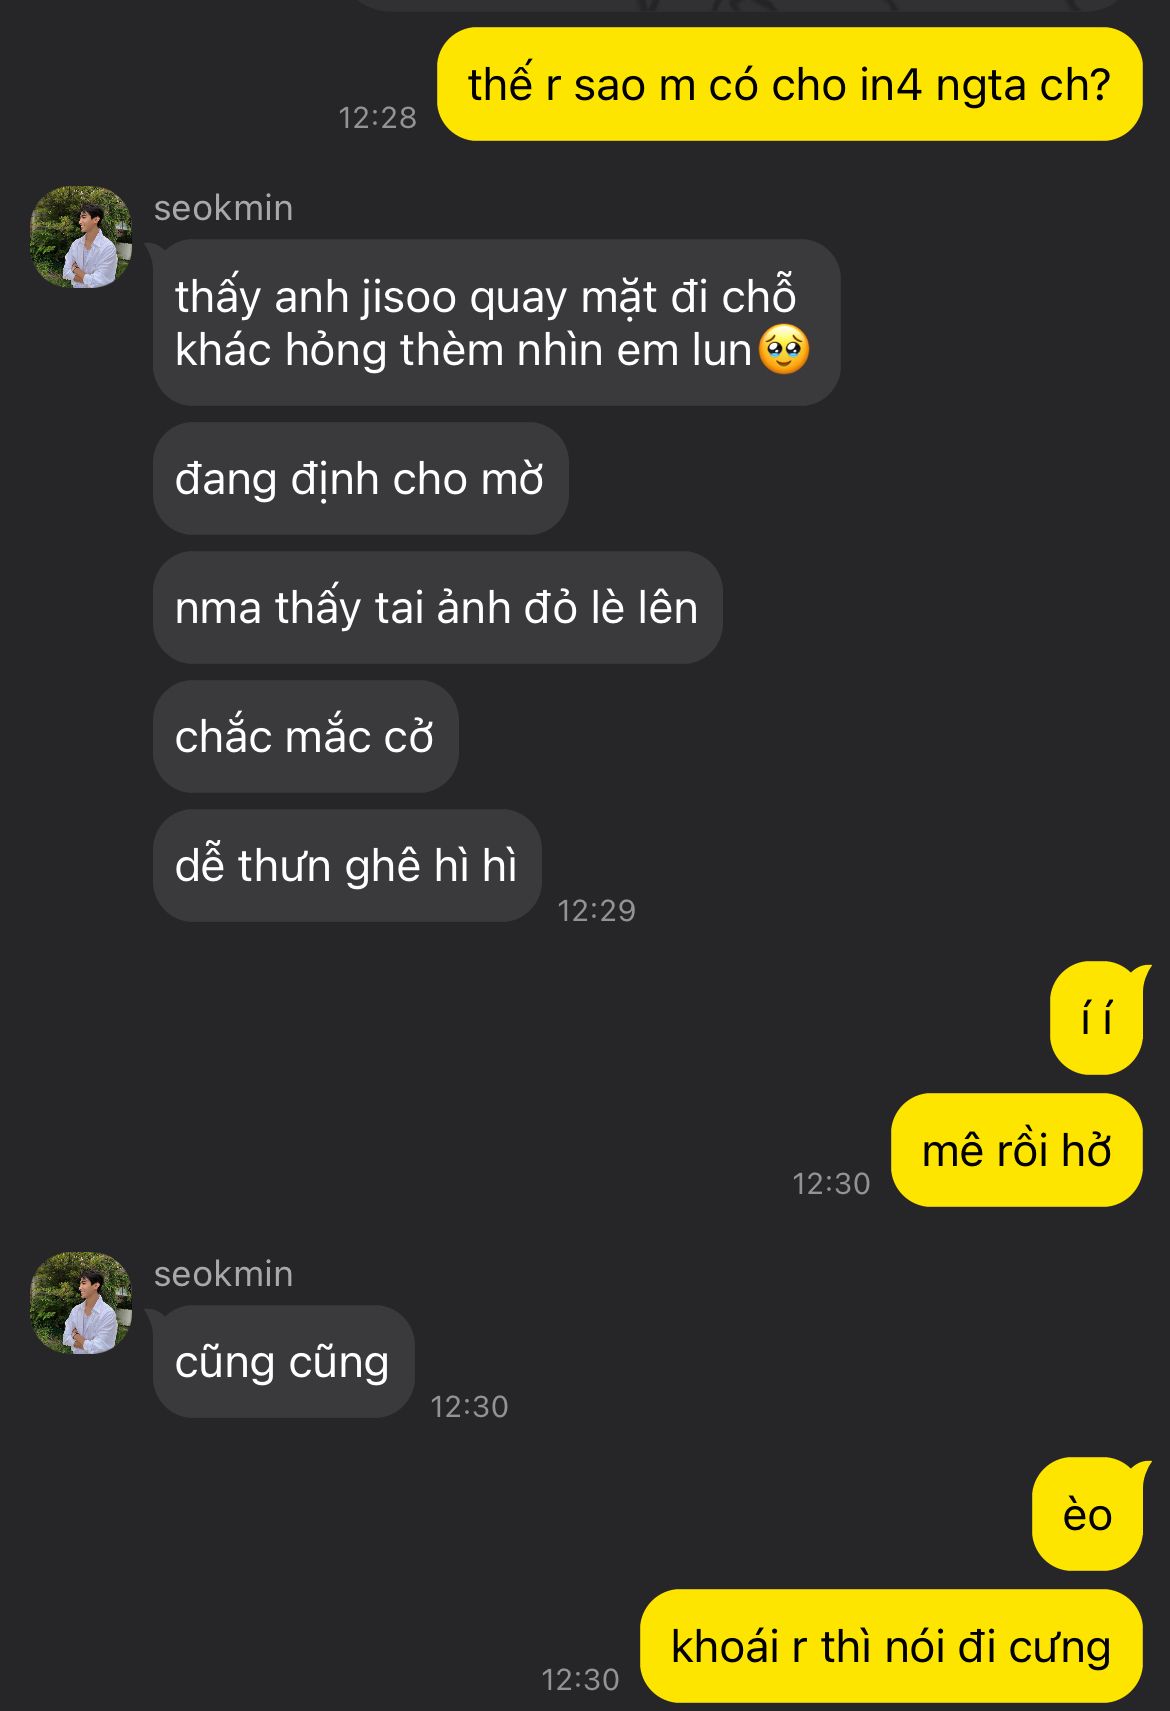The image size is (1170, 1711).
Task: Tap seokmin's upper profile avatar
Action: click(81, 237)
